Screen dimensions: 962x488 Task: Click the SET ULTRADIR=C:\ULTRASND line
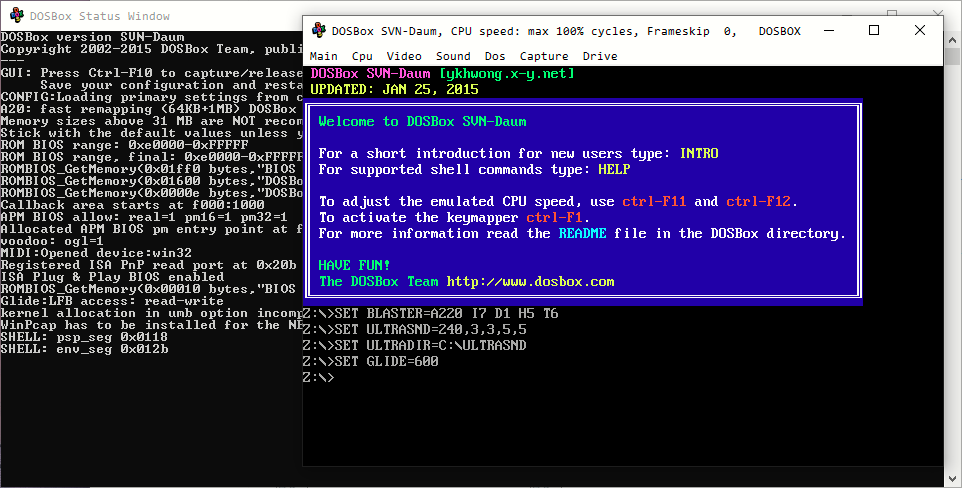[x=414, y=346]
